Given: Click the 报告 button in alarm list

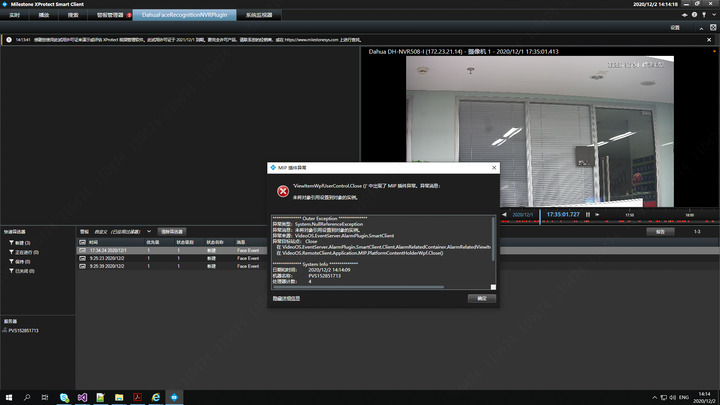Looking at the screenshot, I should coord(660,231).
